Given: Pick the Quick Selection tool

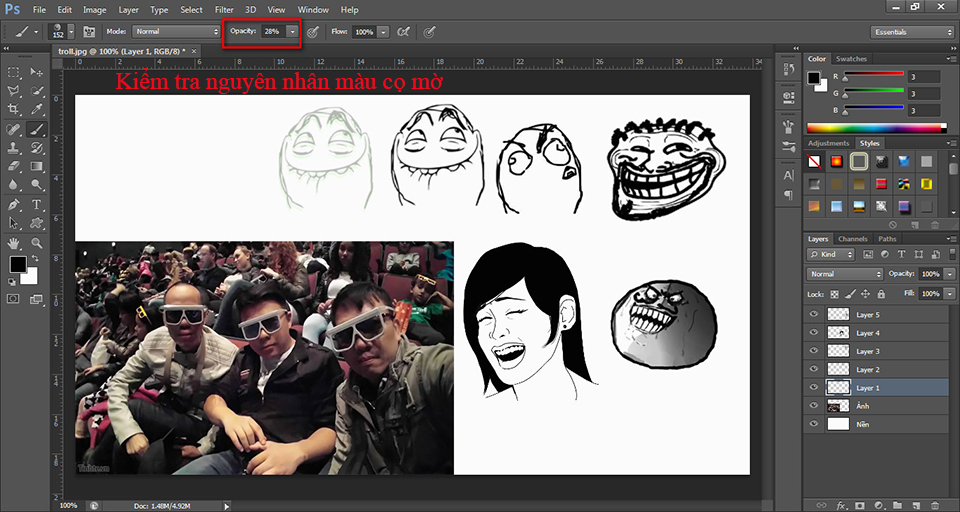Looking at the screenshot, I should [37, 91].
